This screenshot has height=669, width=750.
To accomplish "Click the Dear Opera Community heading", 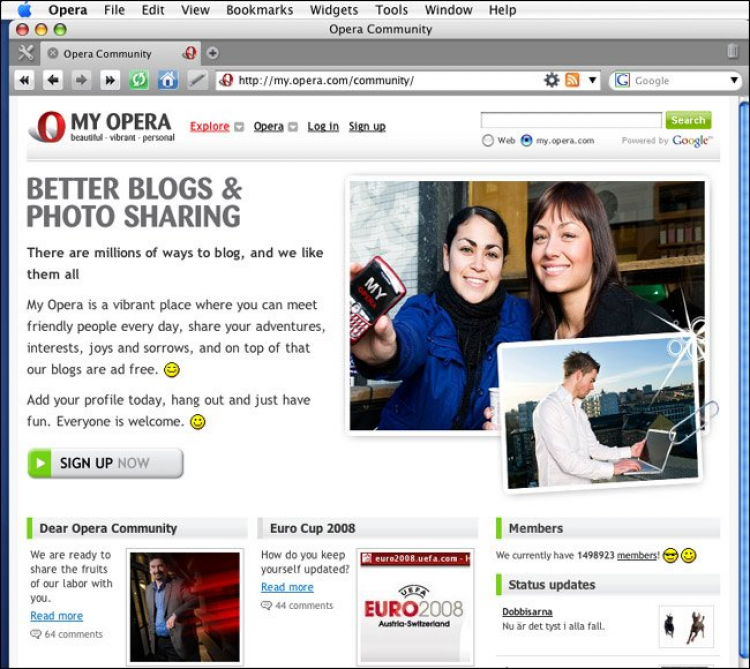I will [x=108, y=528].
